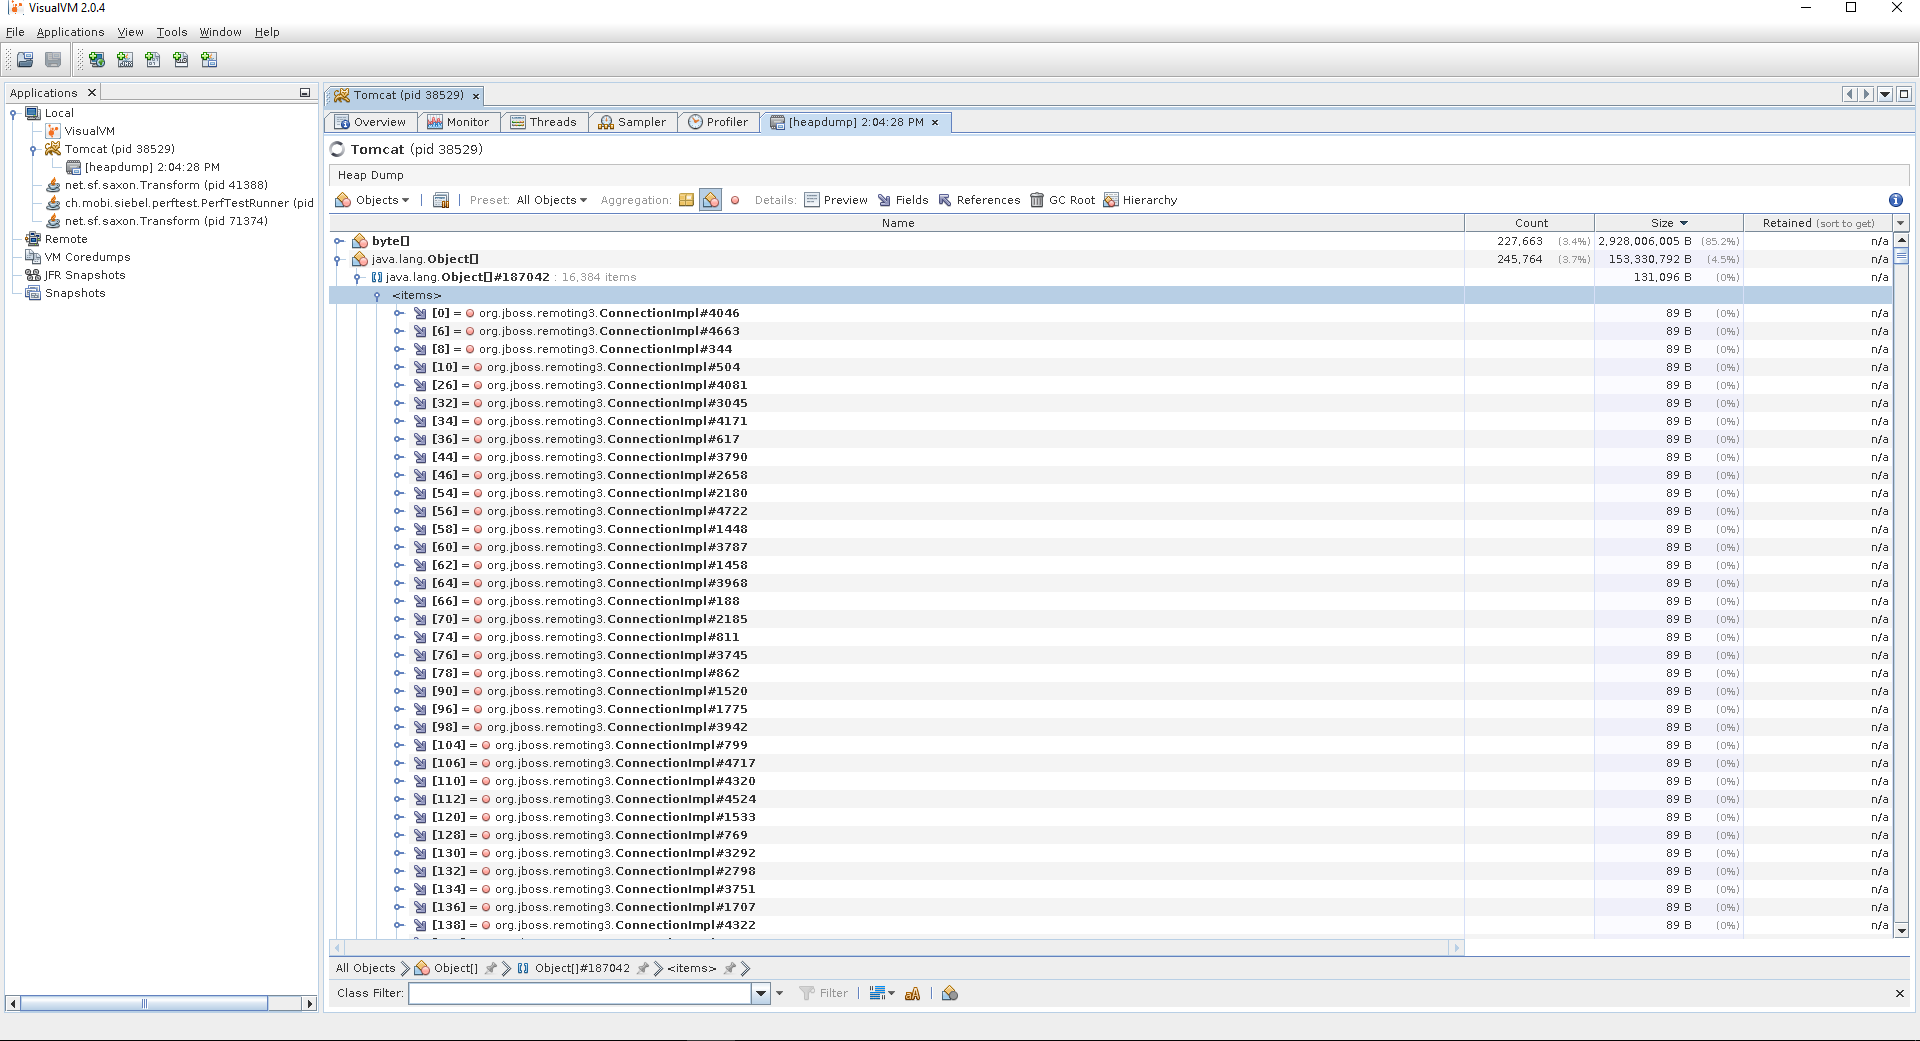Open the Class Filter combo box arrow
The height and width of the screenshot is (1041, 1920).
(x=761, y=993)
